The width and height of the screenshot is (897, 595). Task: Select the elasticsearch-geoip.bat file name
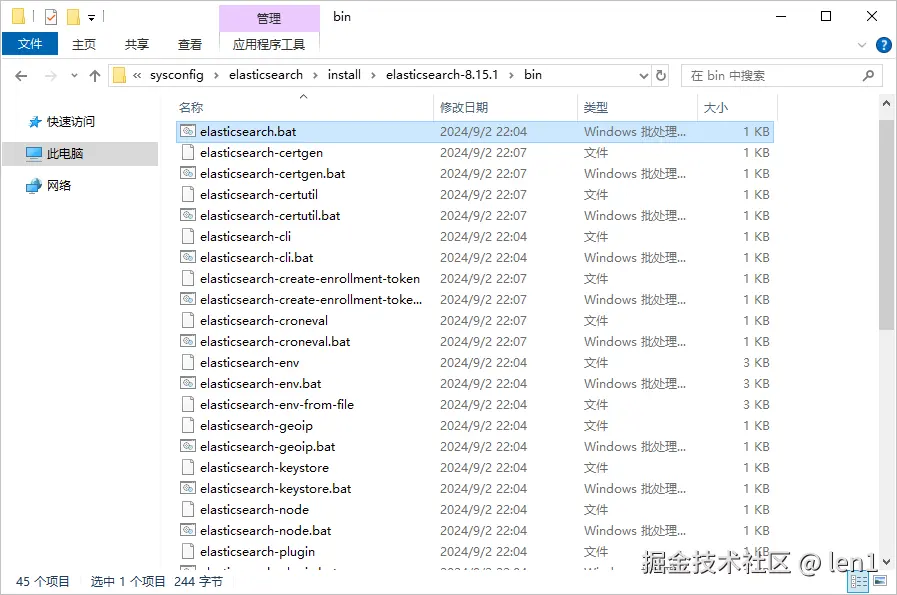[x=267, y=446]
